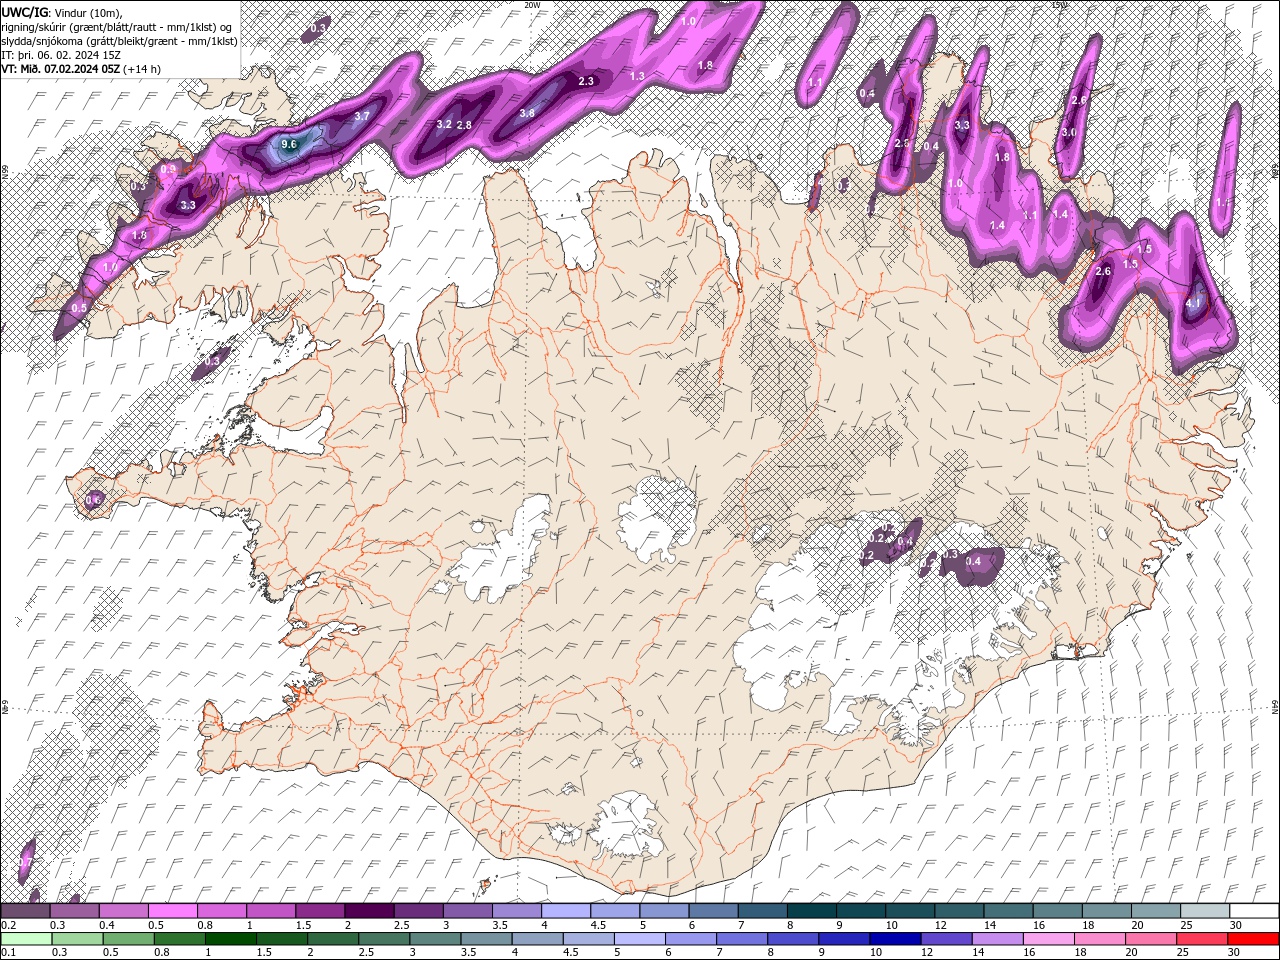Click the 15W longitude label

click(x=1060, y=4)
